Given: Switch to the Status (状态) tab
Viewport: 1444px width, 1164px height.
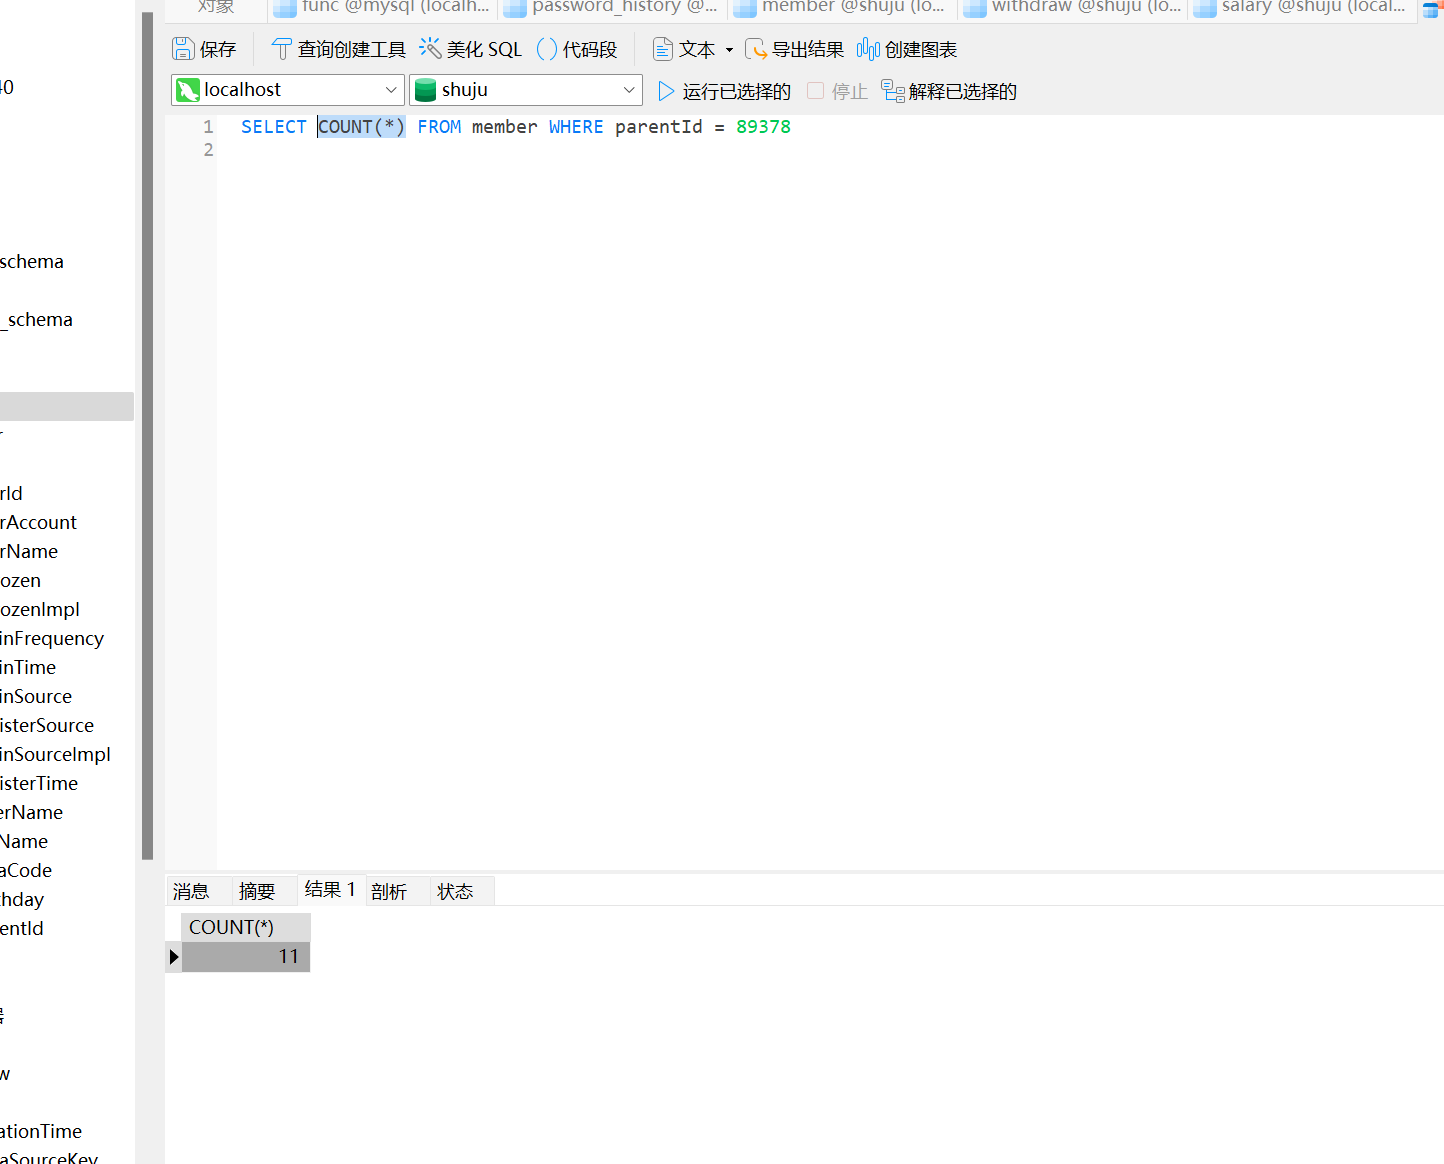Looking at the screenshot, I should coord(455,891).
